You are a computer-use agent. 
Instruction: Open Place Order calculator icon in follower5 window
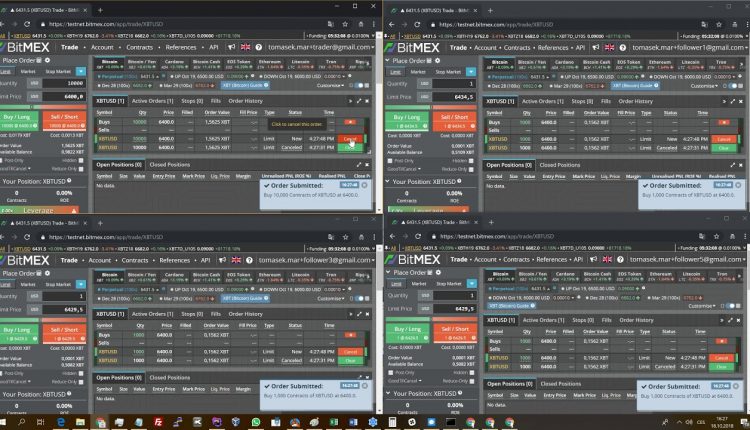tap(430, 272)
